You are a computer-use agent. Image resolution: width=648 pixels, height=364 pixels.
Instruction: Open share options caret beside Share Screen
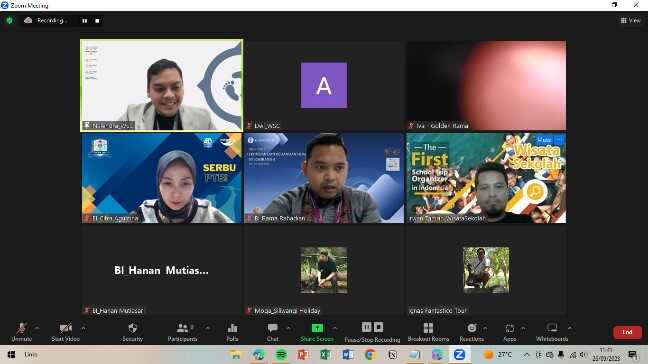335,328
